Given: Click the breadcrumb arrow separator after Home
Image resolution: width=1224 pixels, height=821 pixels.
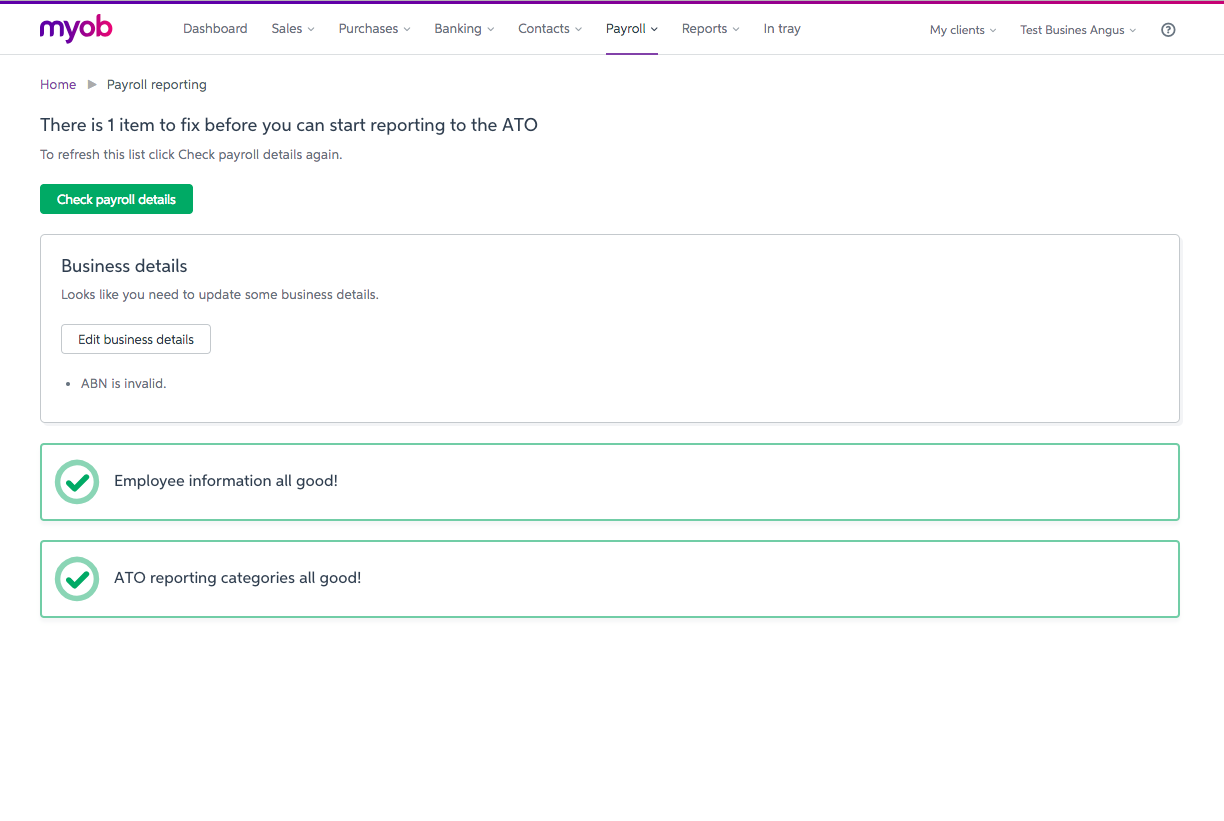Looking at the screenshot, I should [x=92, y=85].
